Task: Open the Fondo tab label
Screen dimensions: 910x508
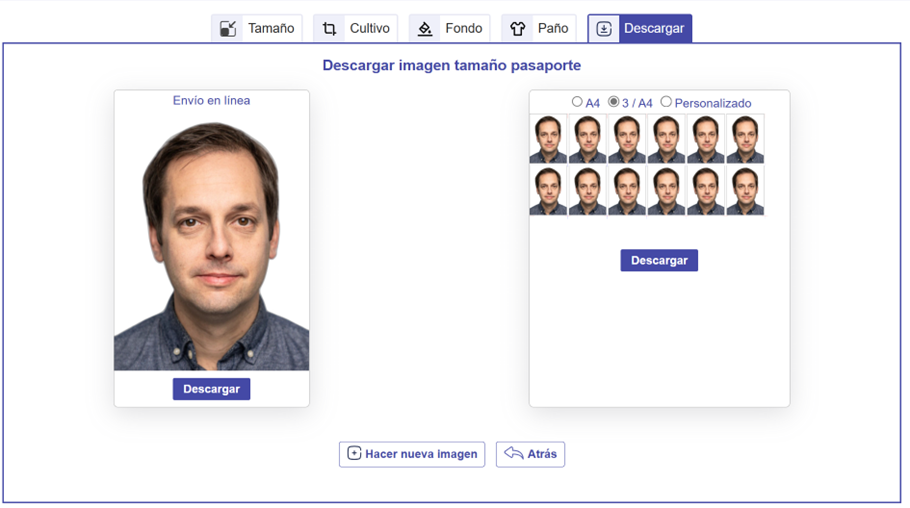Action: tap(464, 28)
